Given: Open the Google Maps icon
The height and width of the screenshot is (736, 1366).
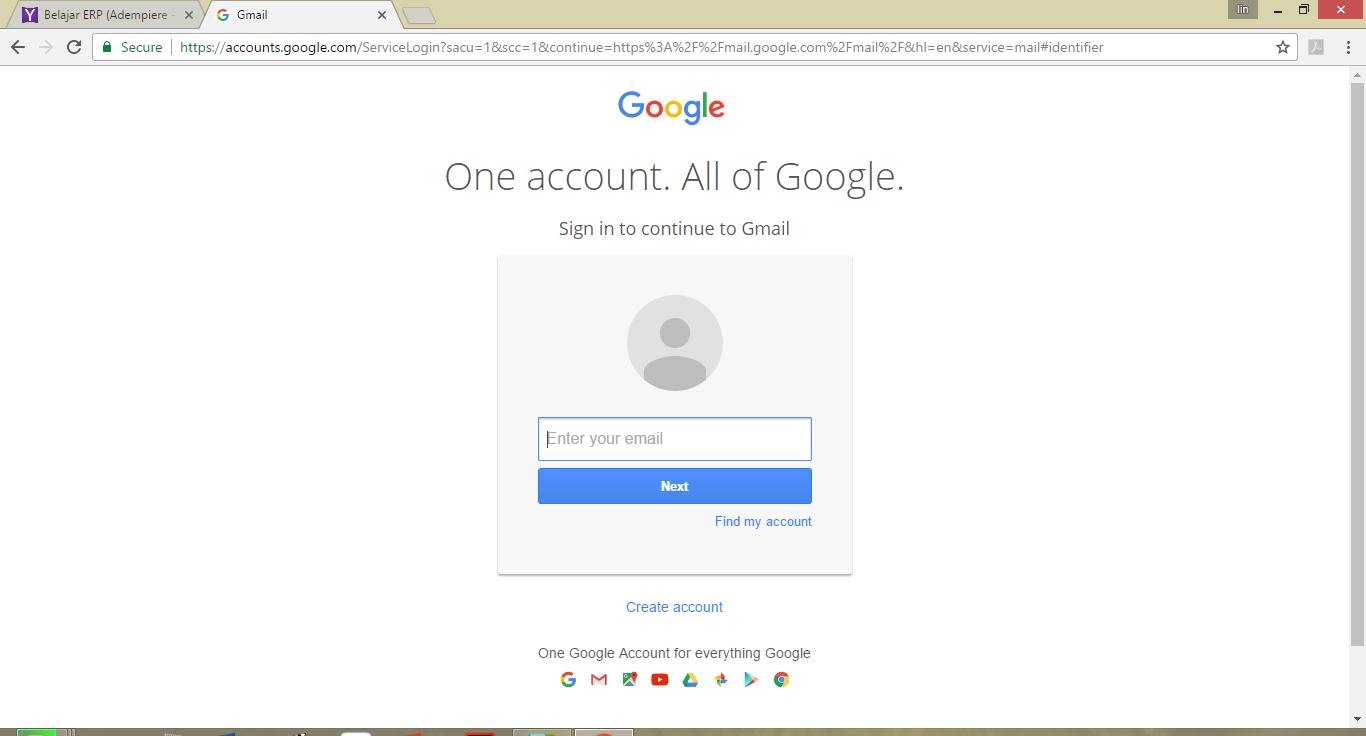Looking at the screenshot, I should point(629,680).
